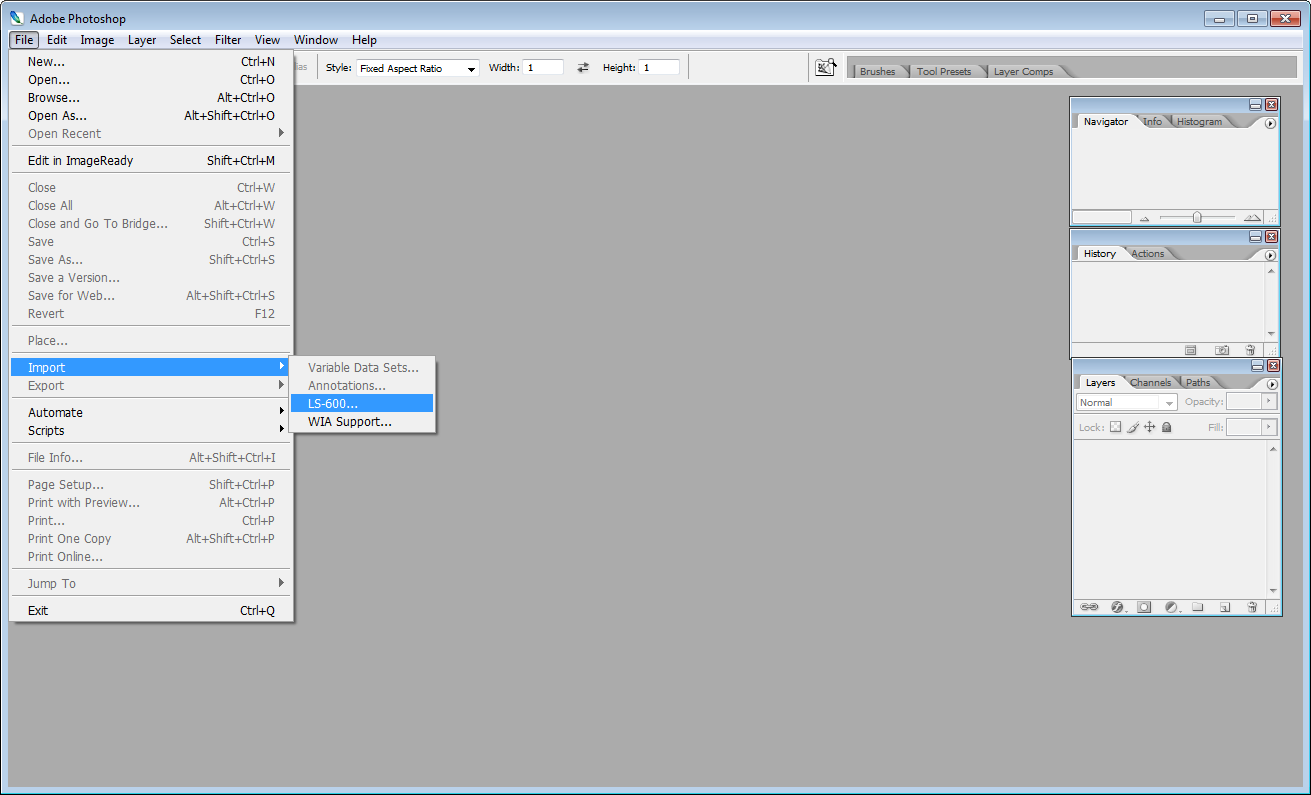Select Browse... in the File menu

tap(151, 97)
